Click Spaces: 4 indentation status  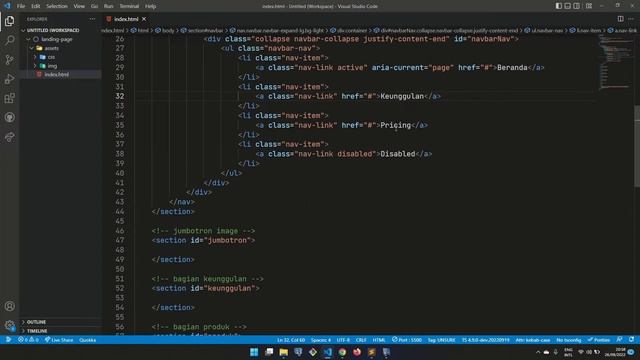(321, 340)
